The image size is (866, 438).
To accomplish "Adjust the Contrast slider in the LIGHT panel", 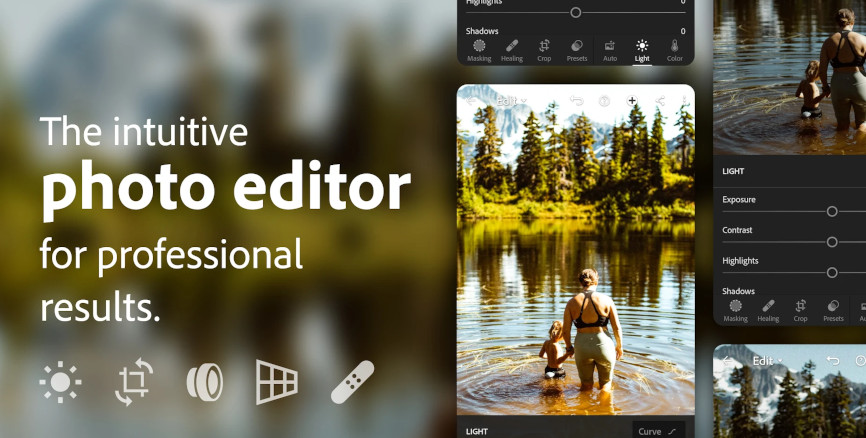I will tap(832, 242).
